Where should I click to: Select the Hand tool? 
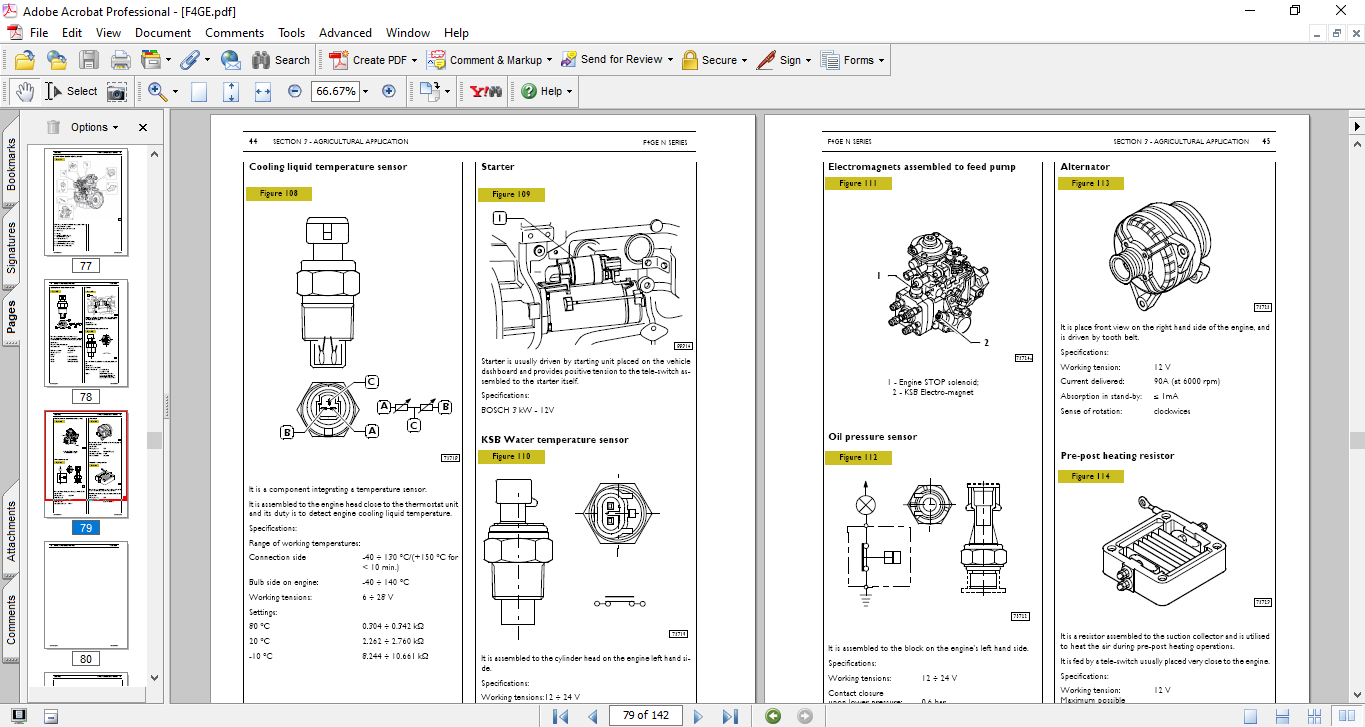(x=24, y=91)
